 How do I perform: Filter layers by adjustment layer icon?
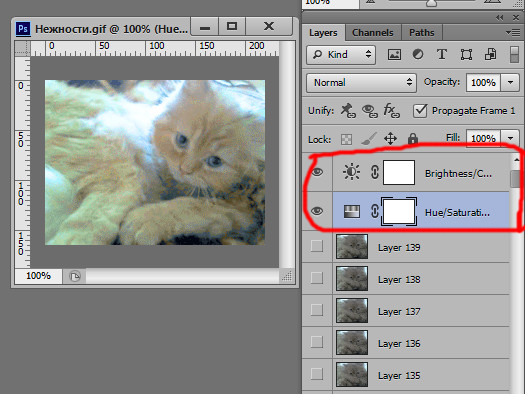[418, 54]
